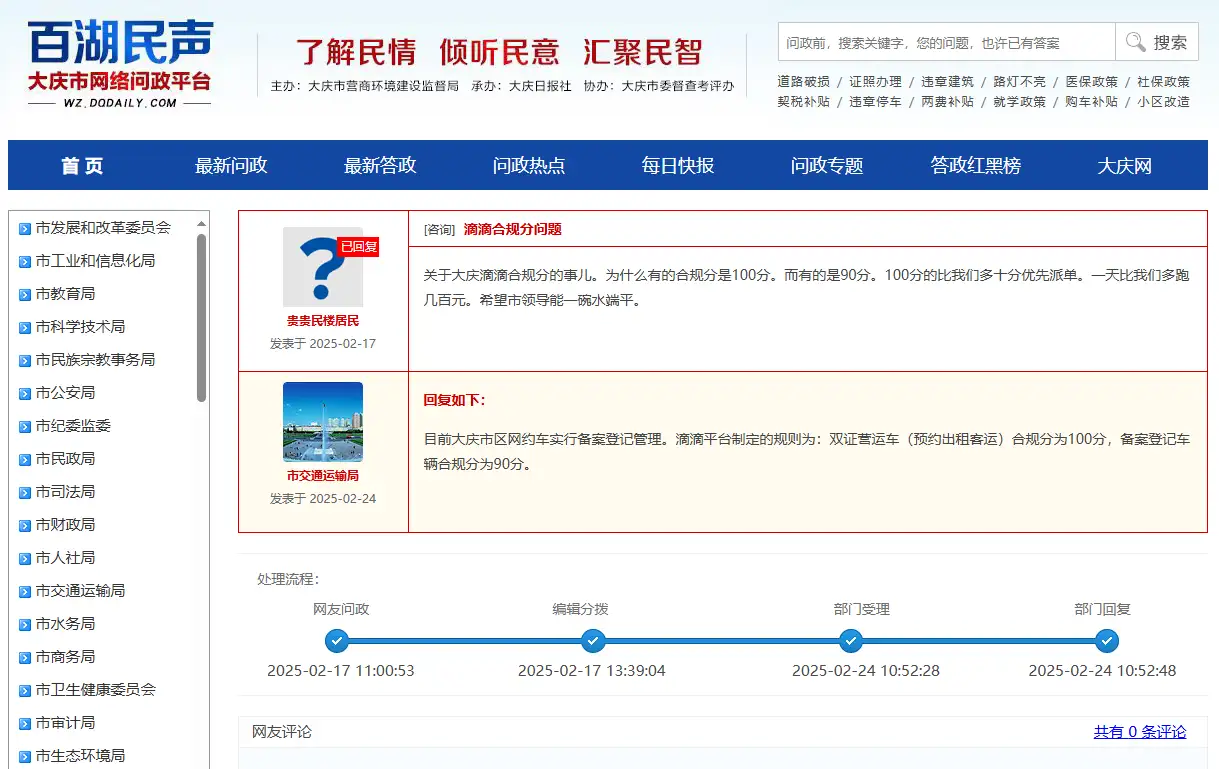Click the arrow icon beside 市生态环境局
This screenshot has width=1219, height=769.
coord(24,755)
